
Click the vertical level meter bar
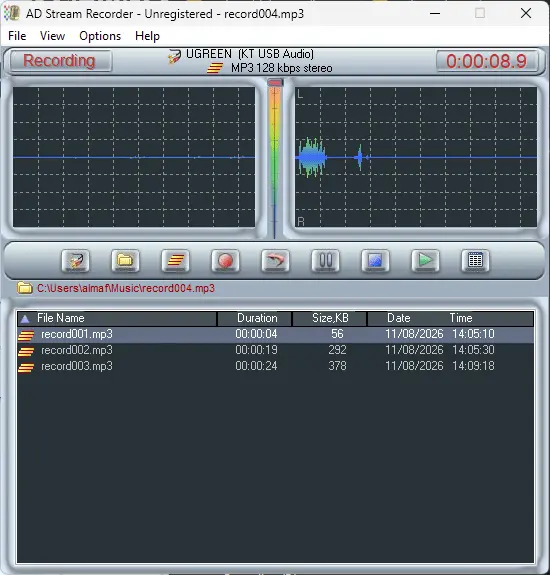click(275, 161)
